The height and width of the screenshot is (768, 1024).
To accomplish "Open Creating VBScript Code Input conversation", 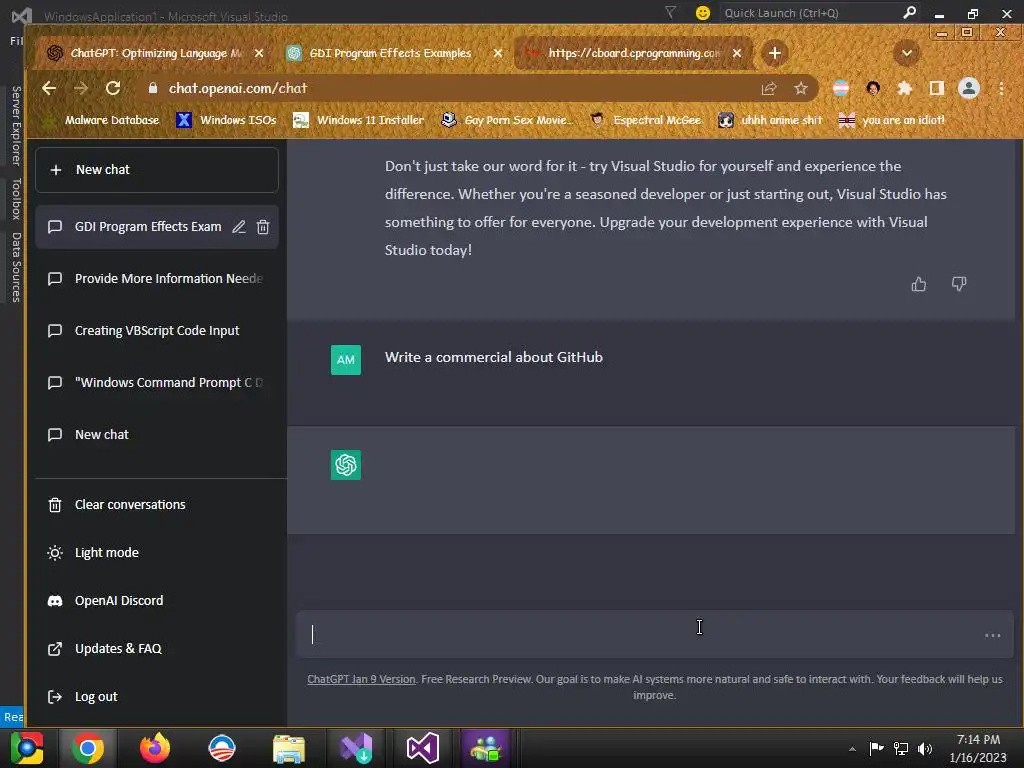I will point(157,330).
